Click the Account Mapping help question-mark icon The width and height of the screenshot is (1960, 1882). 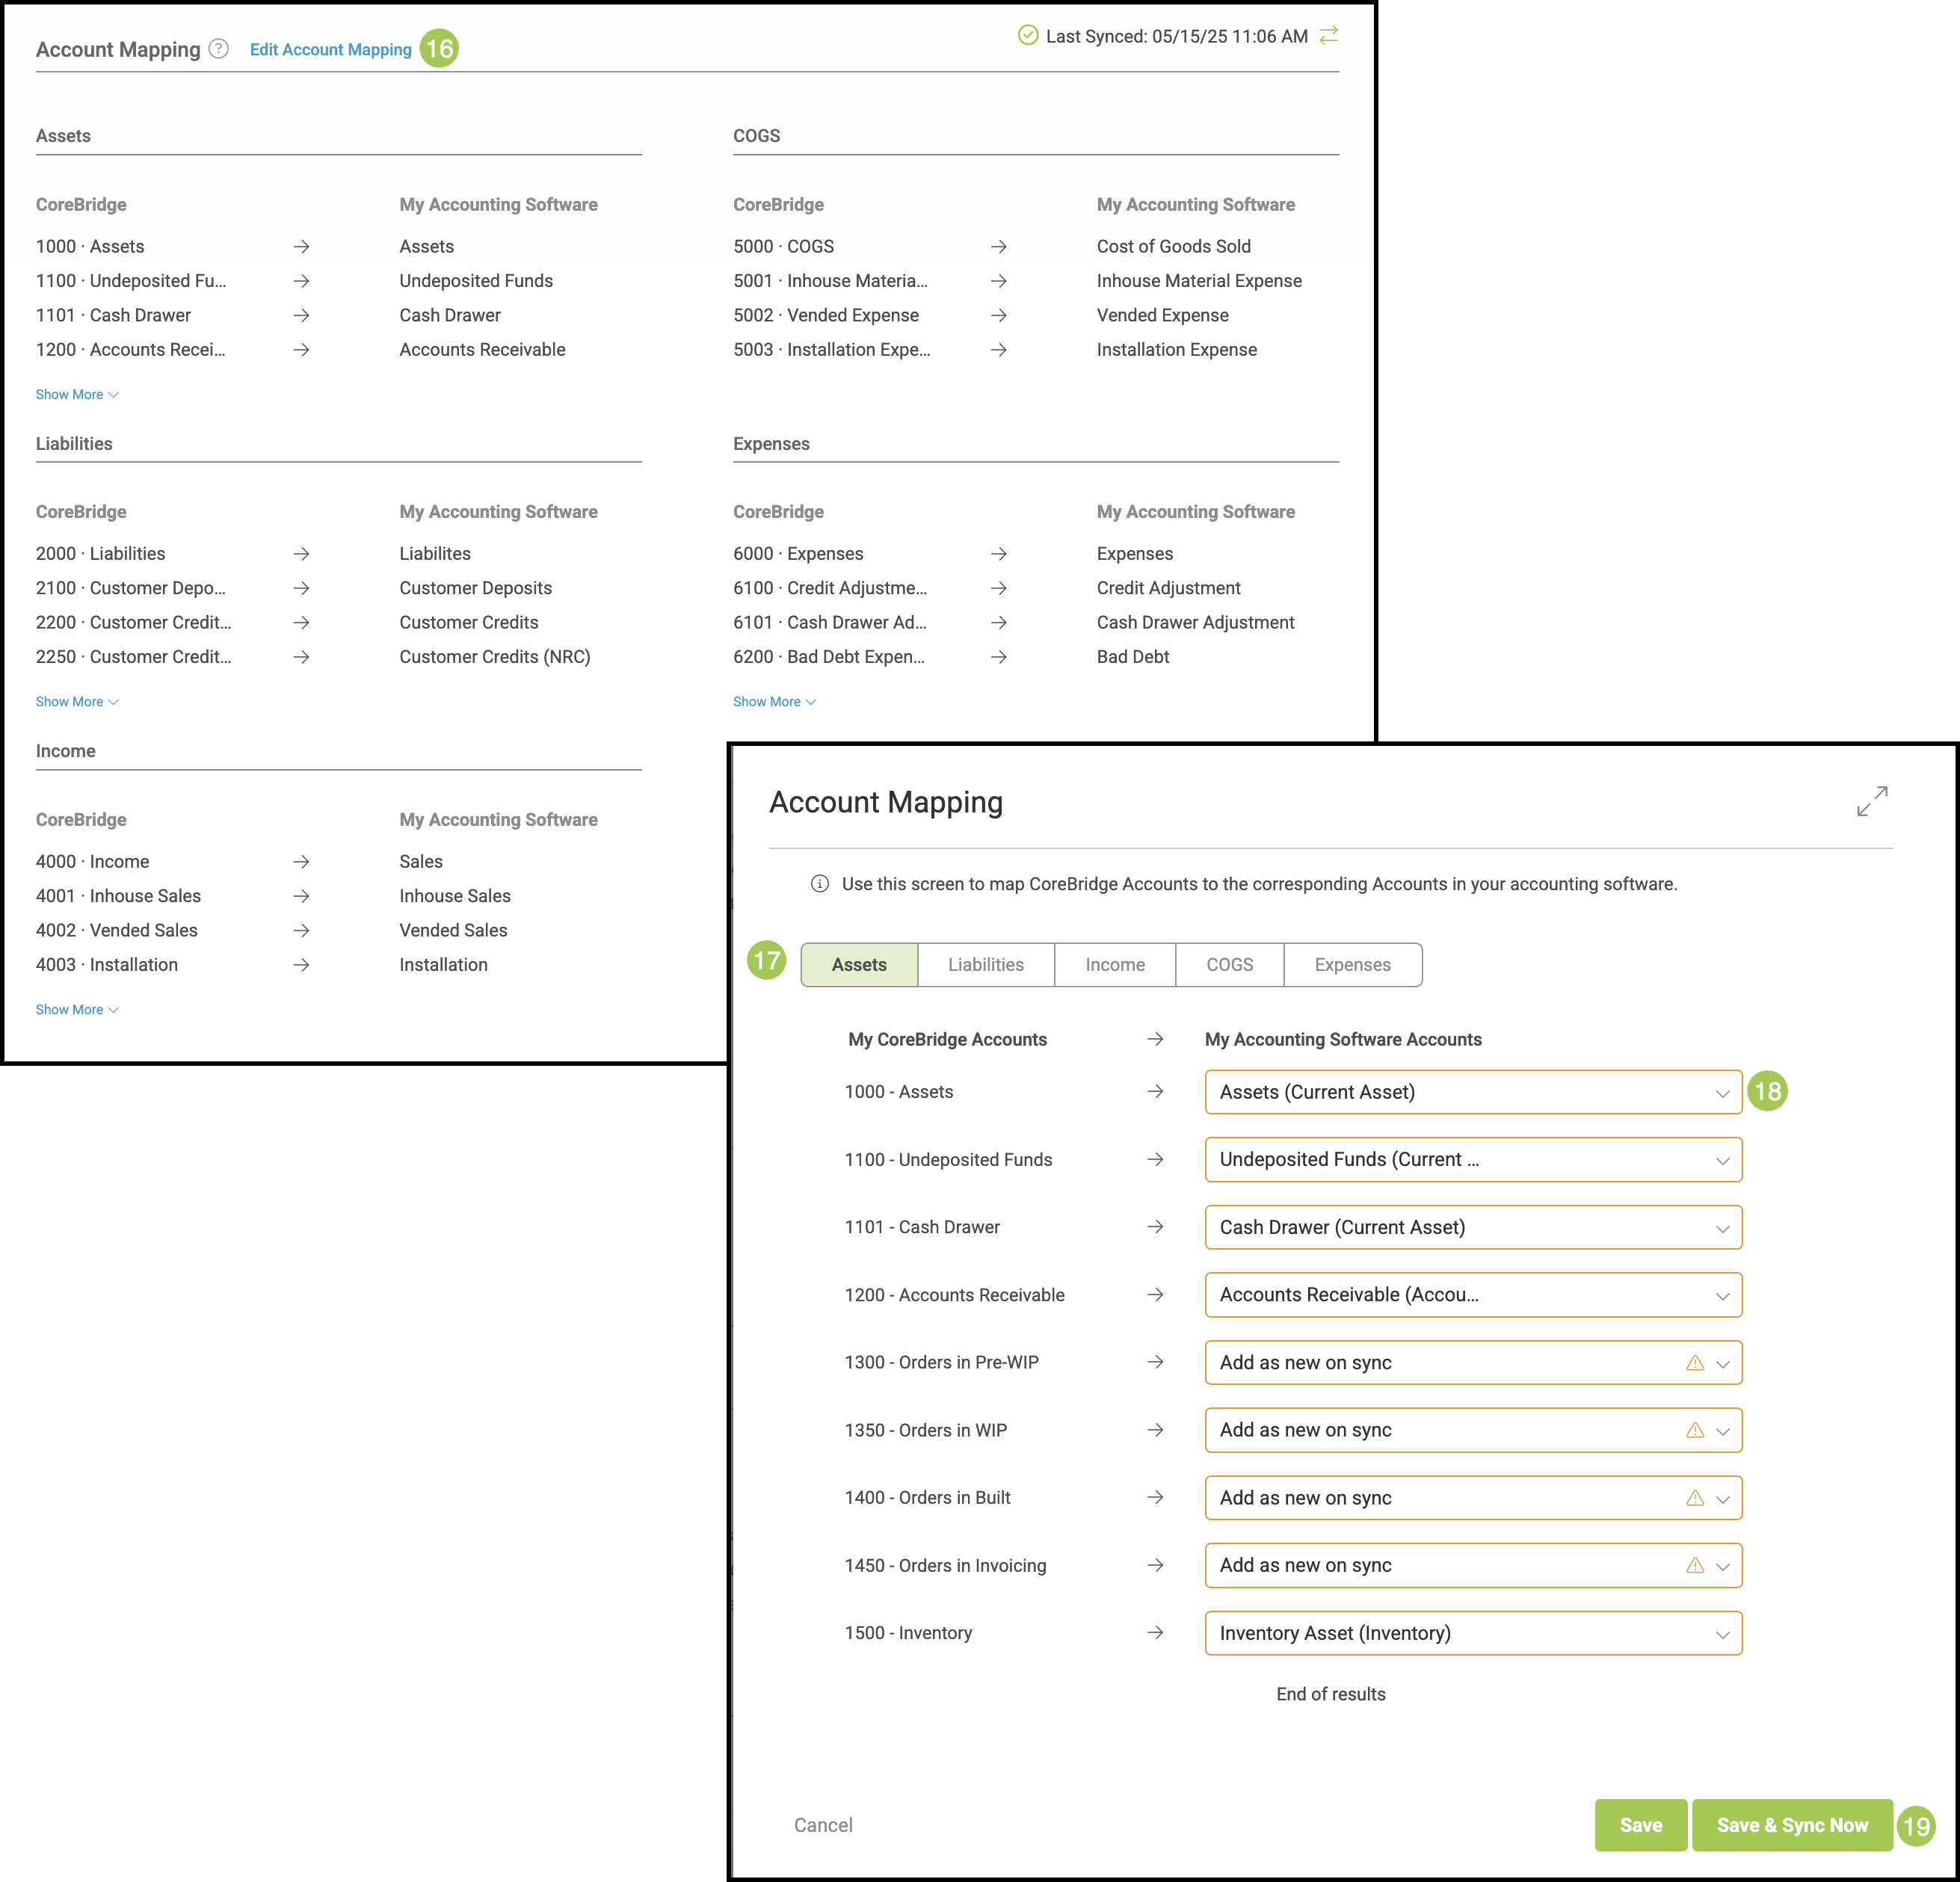tap(218, 48)
